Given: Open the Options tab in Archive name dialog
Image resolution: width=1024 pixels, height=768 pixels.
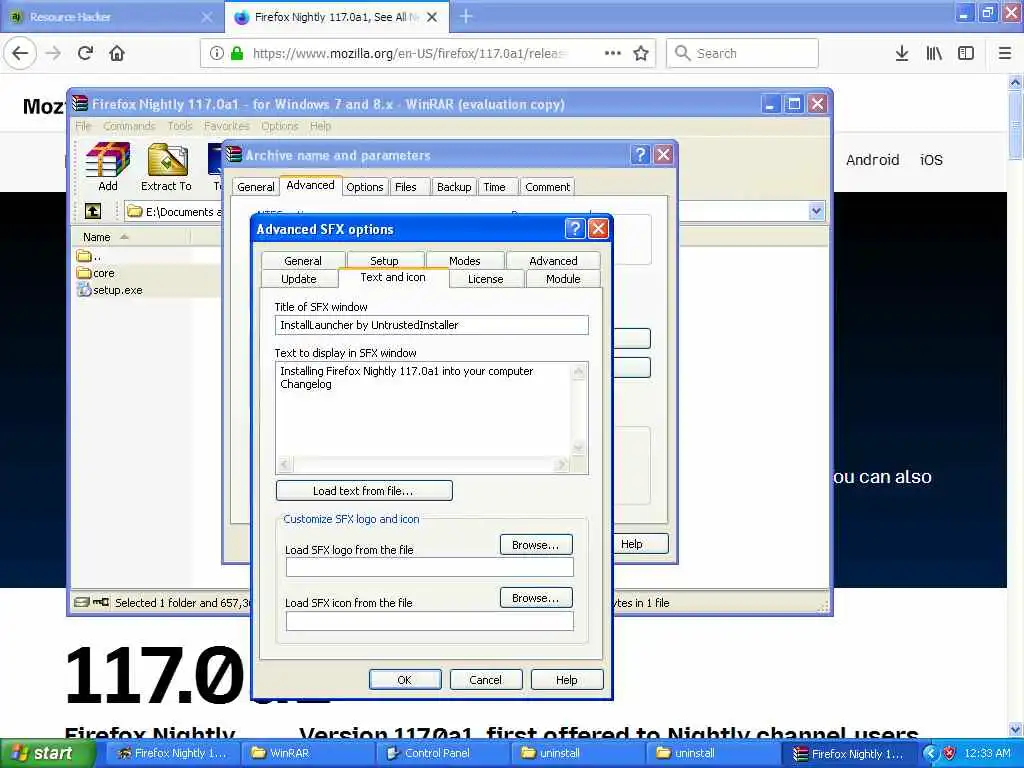Looking at the screenshot, I should click(364, 187).
